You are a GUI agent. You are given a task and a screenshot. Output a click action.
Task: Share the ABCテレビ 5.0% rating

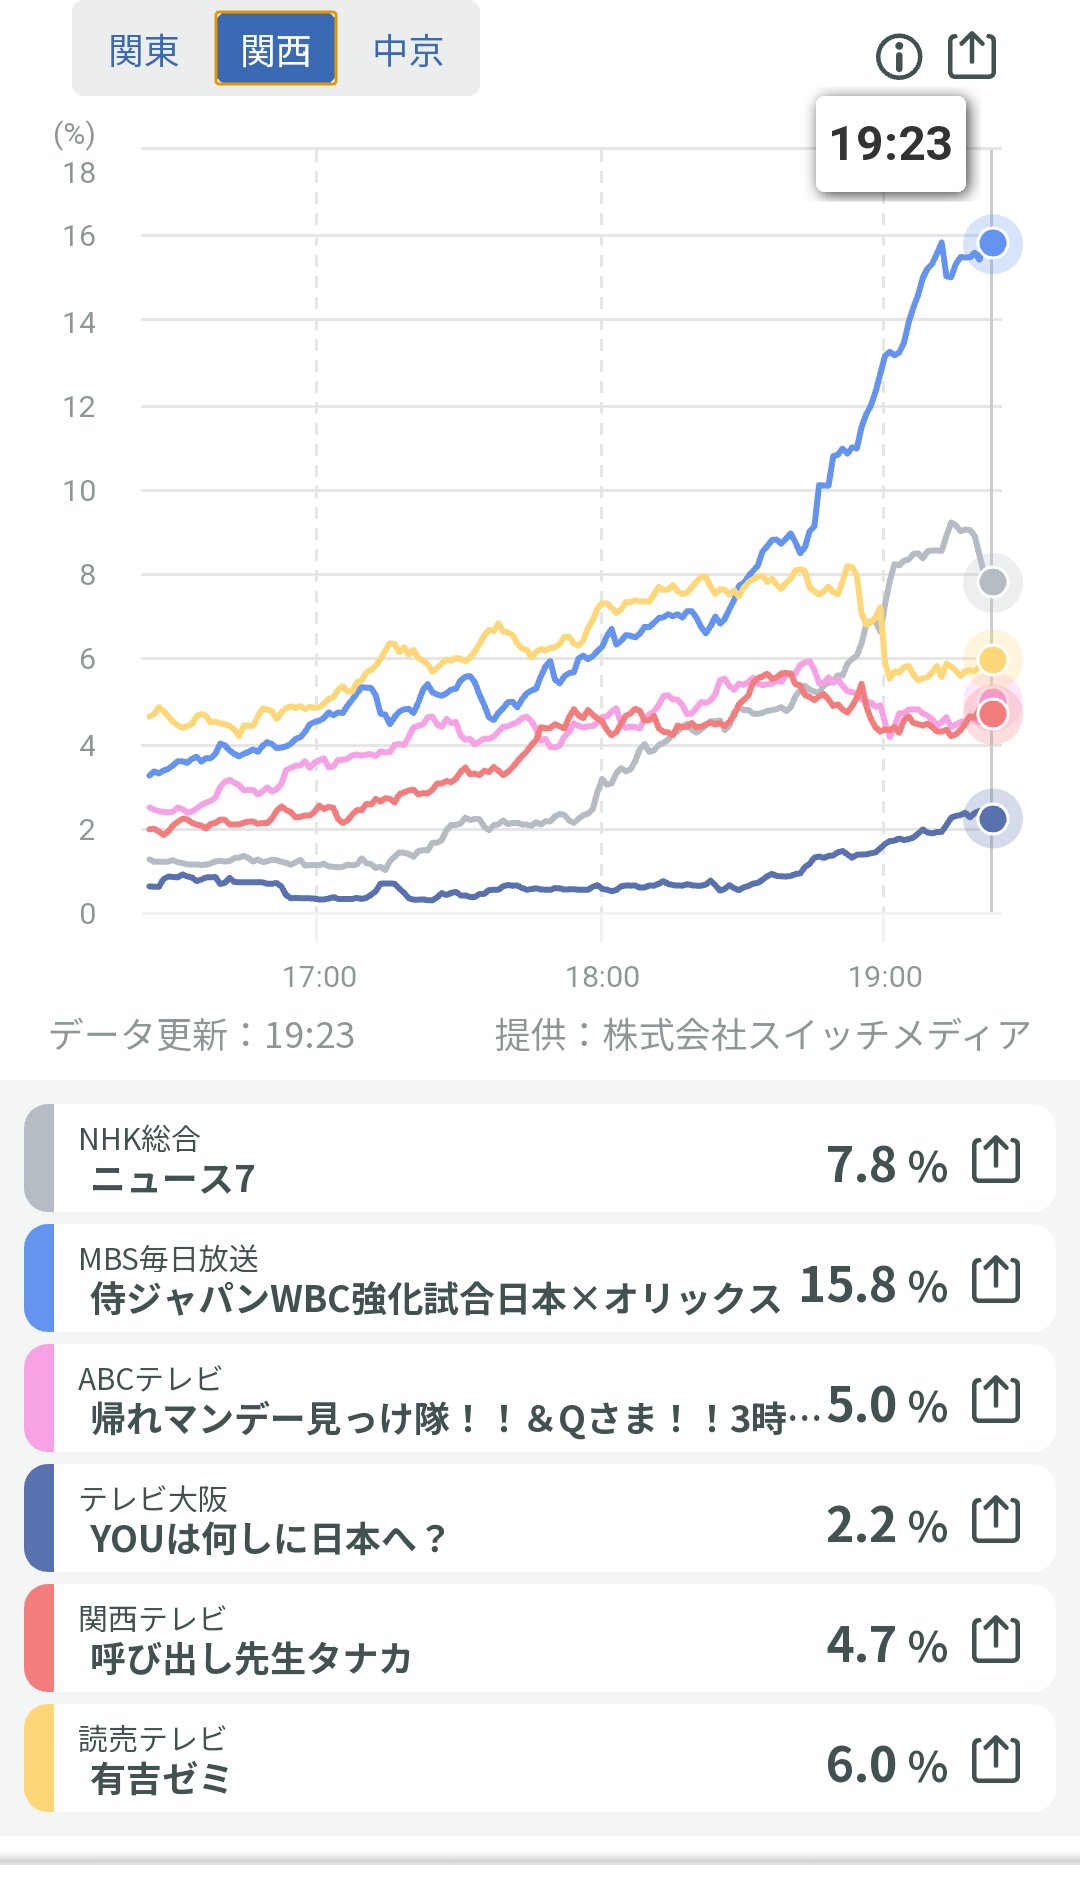click(996, 1400)
